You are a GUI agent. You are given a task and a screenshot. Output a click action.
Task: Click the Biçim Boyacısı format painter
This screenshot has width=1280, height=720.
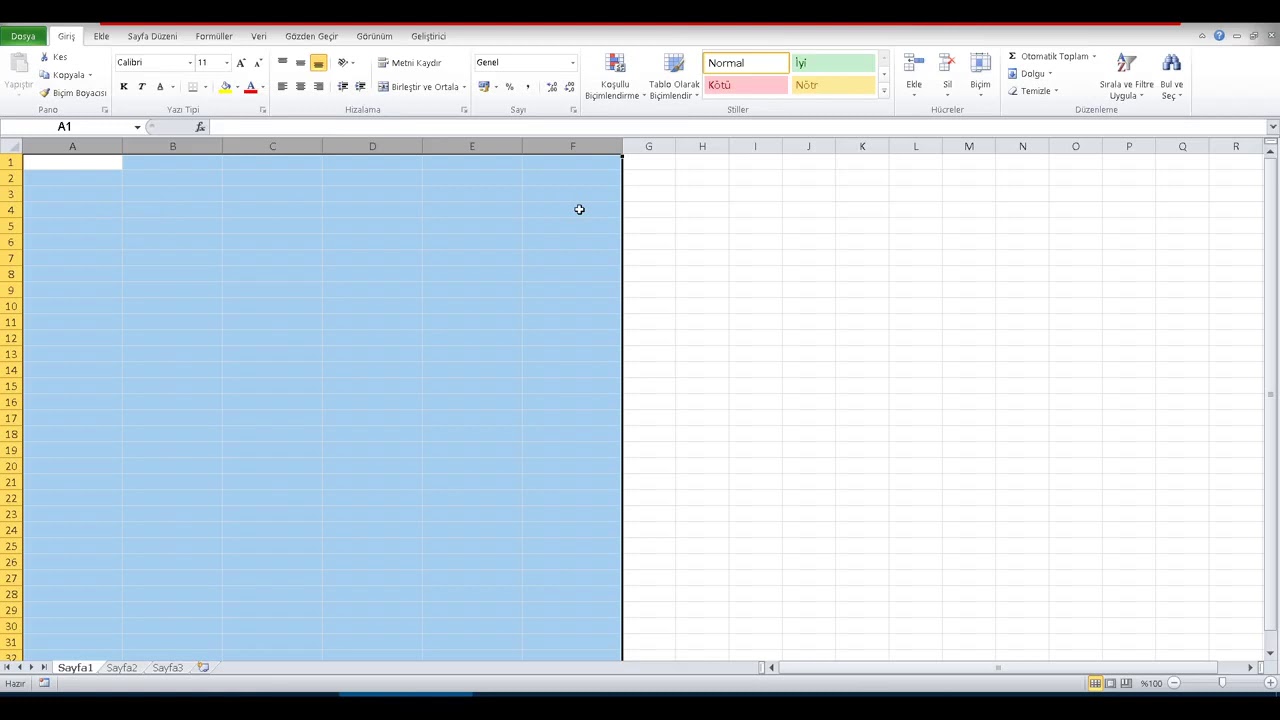(73, 93)
